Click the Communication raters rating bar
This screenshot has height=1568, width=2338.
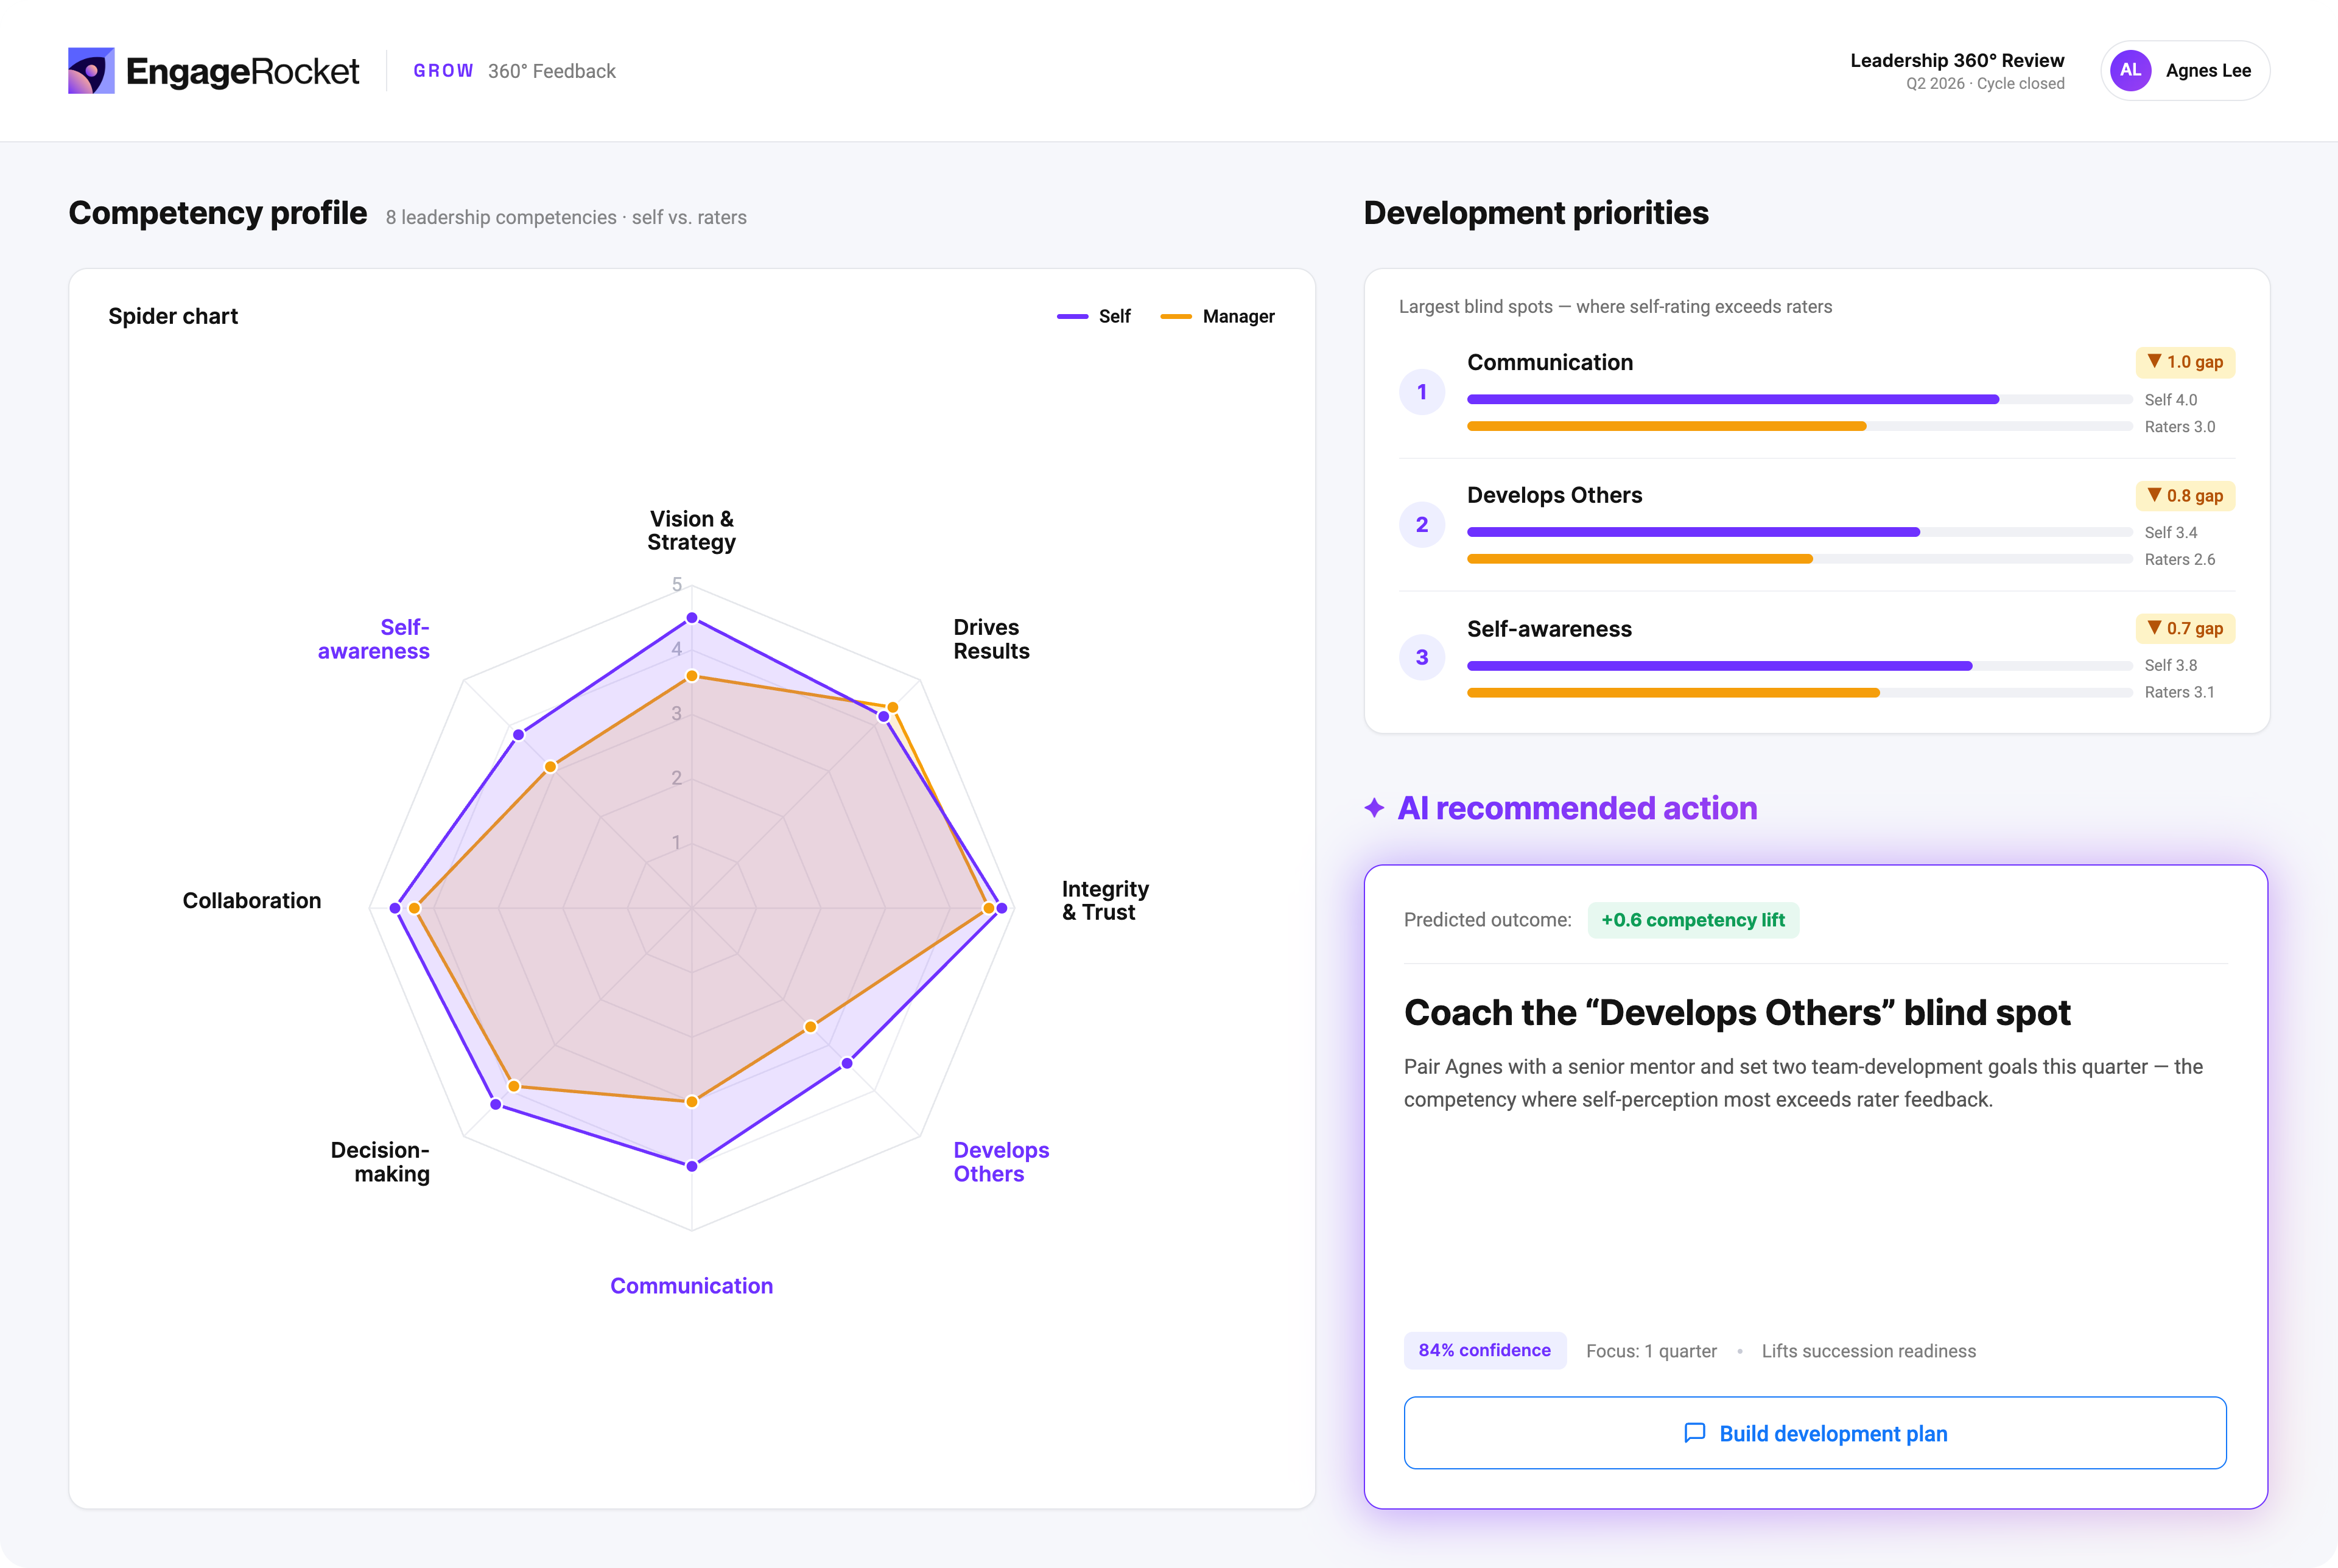pyautogui.click(x=1666, y=426)
